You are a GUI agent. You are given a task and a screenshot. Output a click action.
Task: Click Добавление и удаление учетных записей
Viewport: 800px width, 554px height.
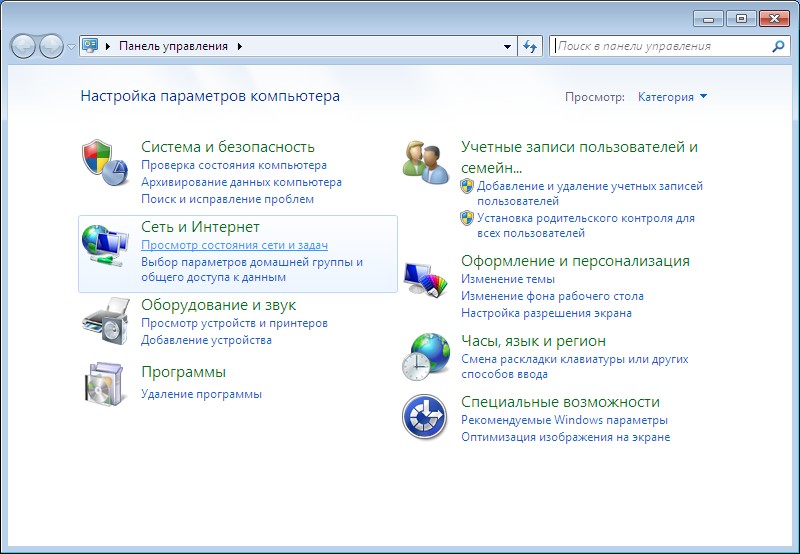[590, 193]
